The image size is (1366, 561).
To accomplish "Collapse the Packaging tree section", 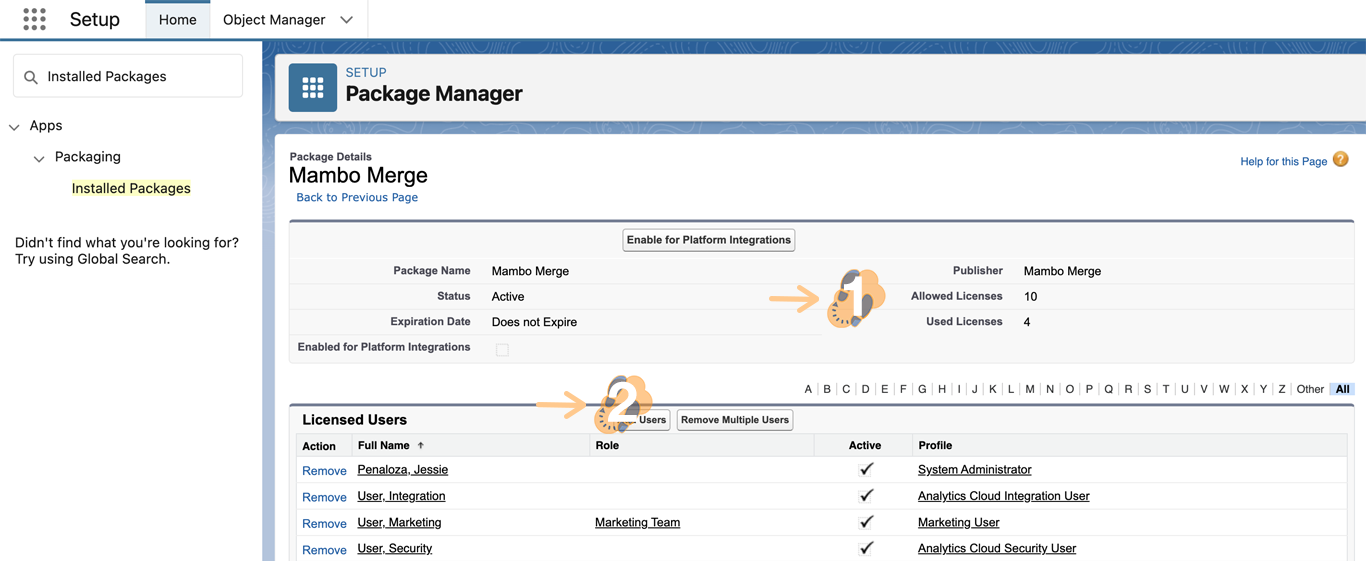I will (39, 158).
